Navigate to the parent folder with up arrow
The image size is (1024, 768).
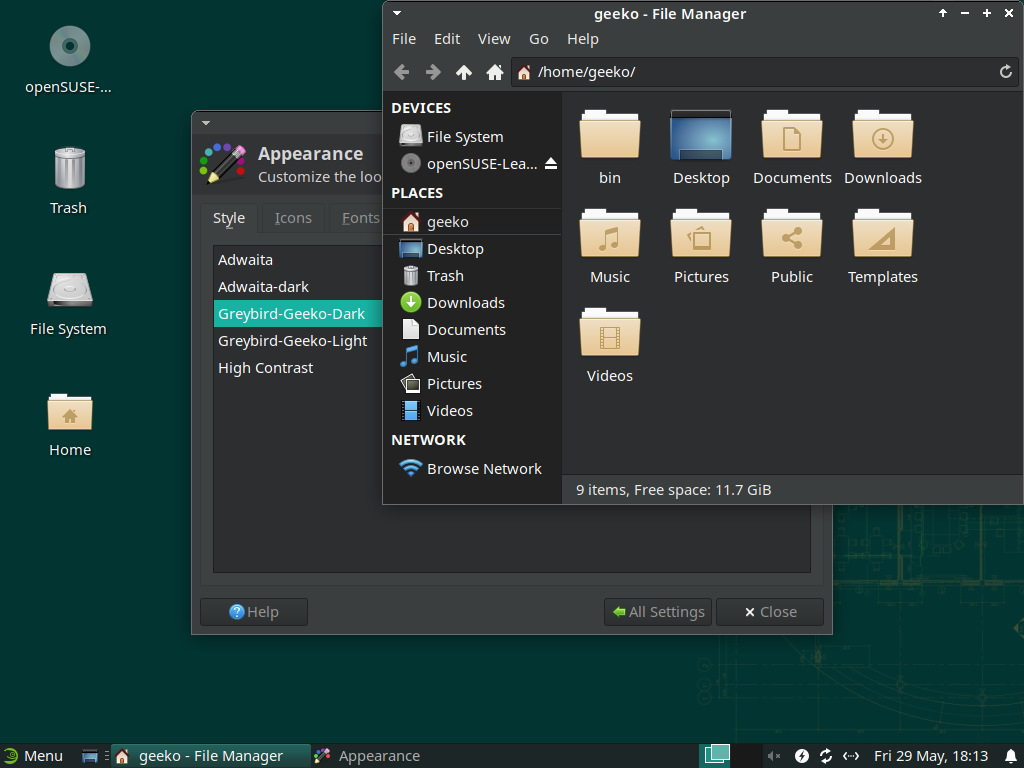(x=464, y=72)
